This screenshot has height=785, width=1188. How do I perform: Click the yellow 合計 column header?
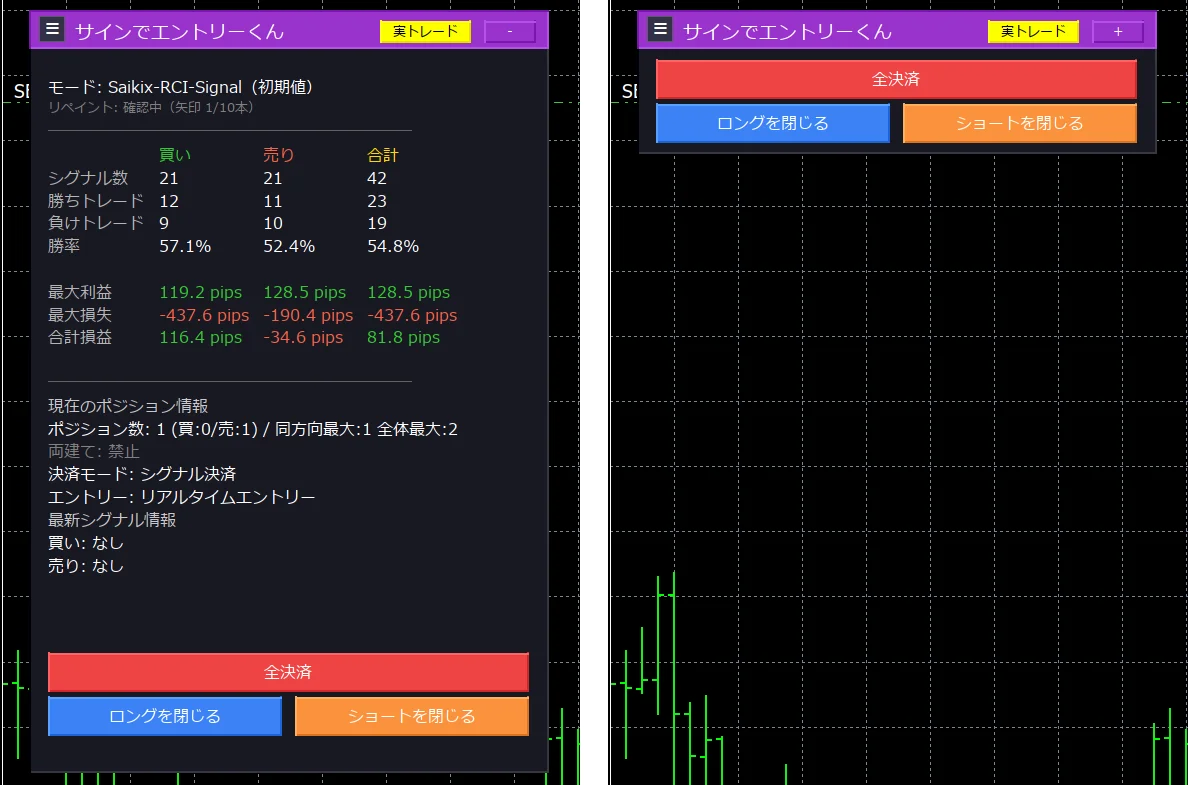tap(383, 155)
